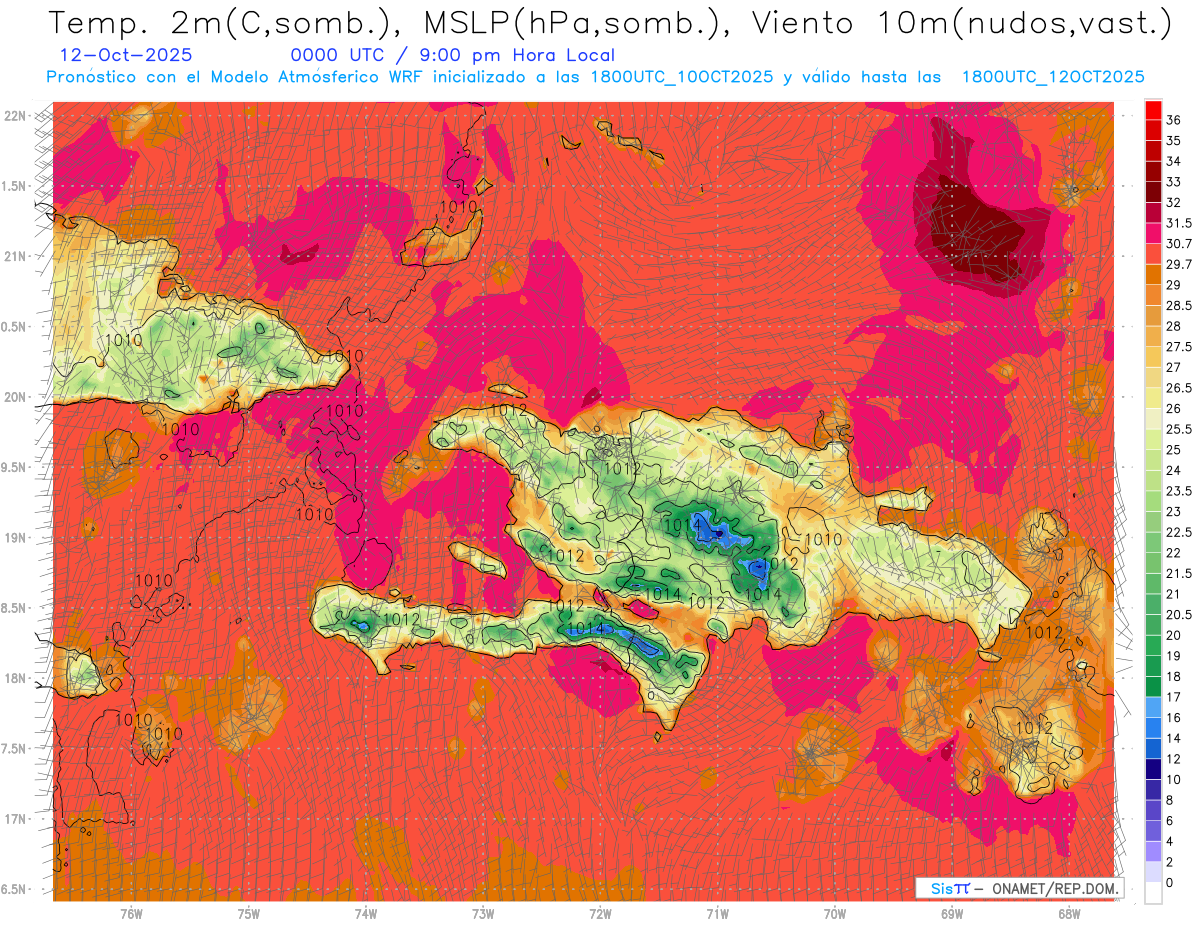The image size is (1200, 927).
Task: Click the '75W' longitude label
Action: point(249,913)
